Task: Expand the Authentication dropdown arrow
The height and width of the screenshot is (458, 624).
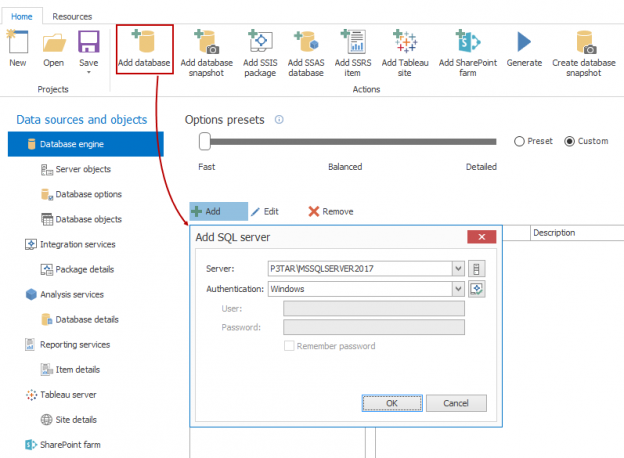Action: pyautogui.click(x=458, y=289)
